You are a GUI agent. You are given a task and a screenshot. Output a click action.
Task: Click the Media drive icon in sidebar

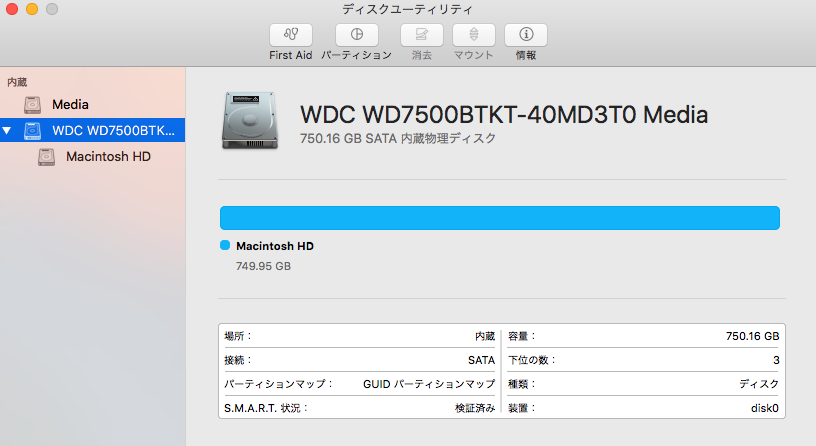pyautogui.click(x=32, y=105)
